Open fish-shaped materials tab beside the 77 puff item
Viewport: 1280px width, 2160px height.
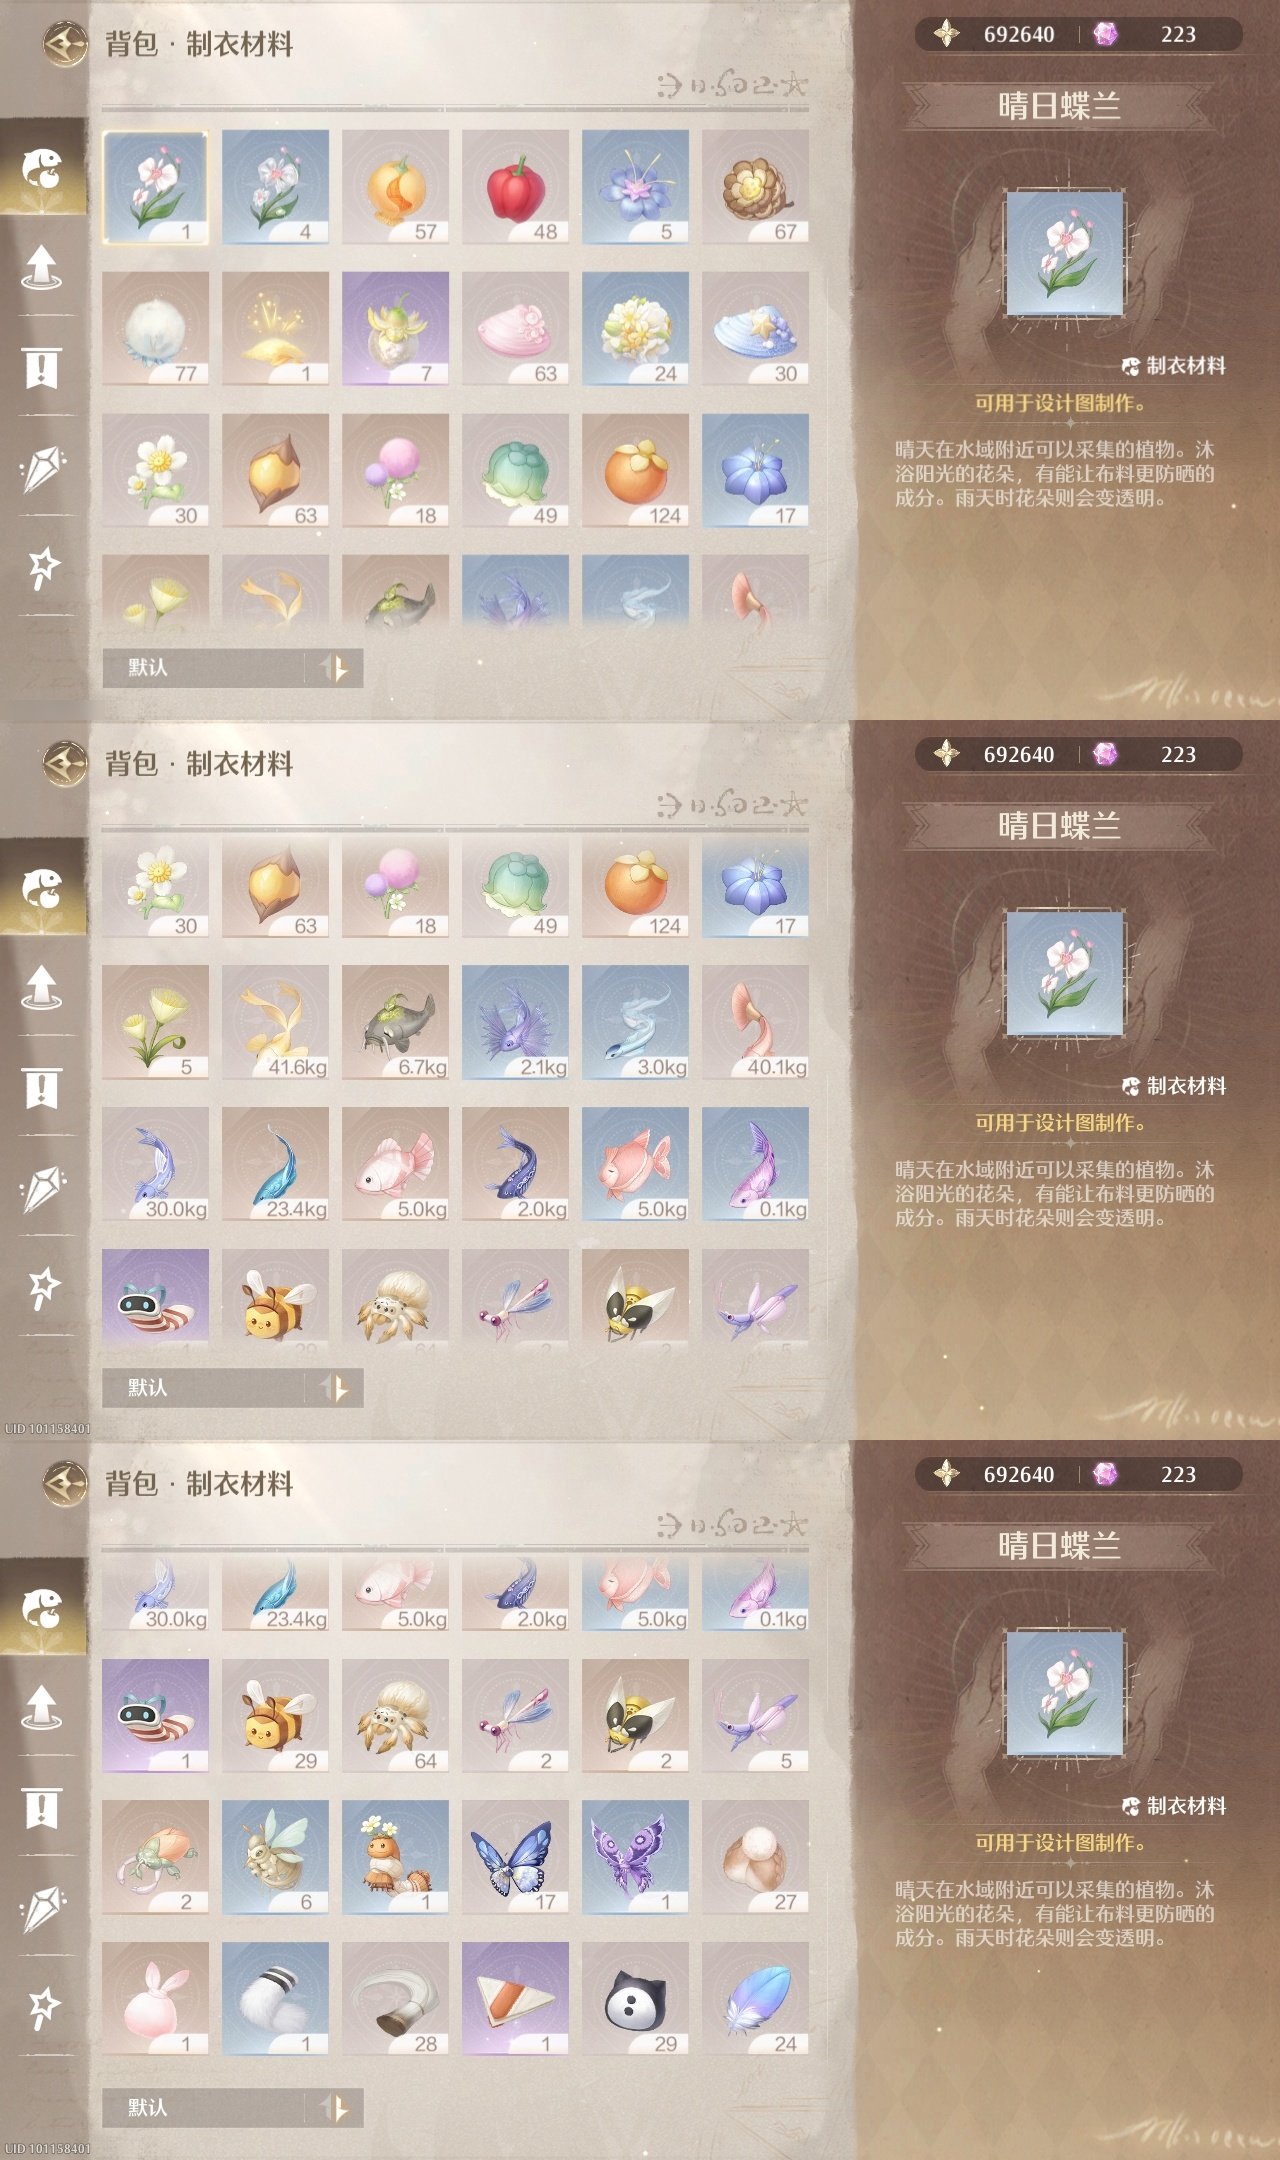click(42, 168)
